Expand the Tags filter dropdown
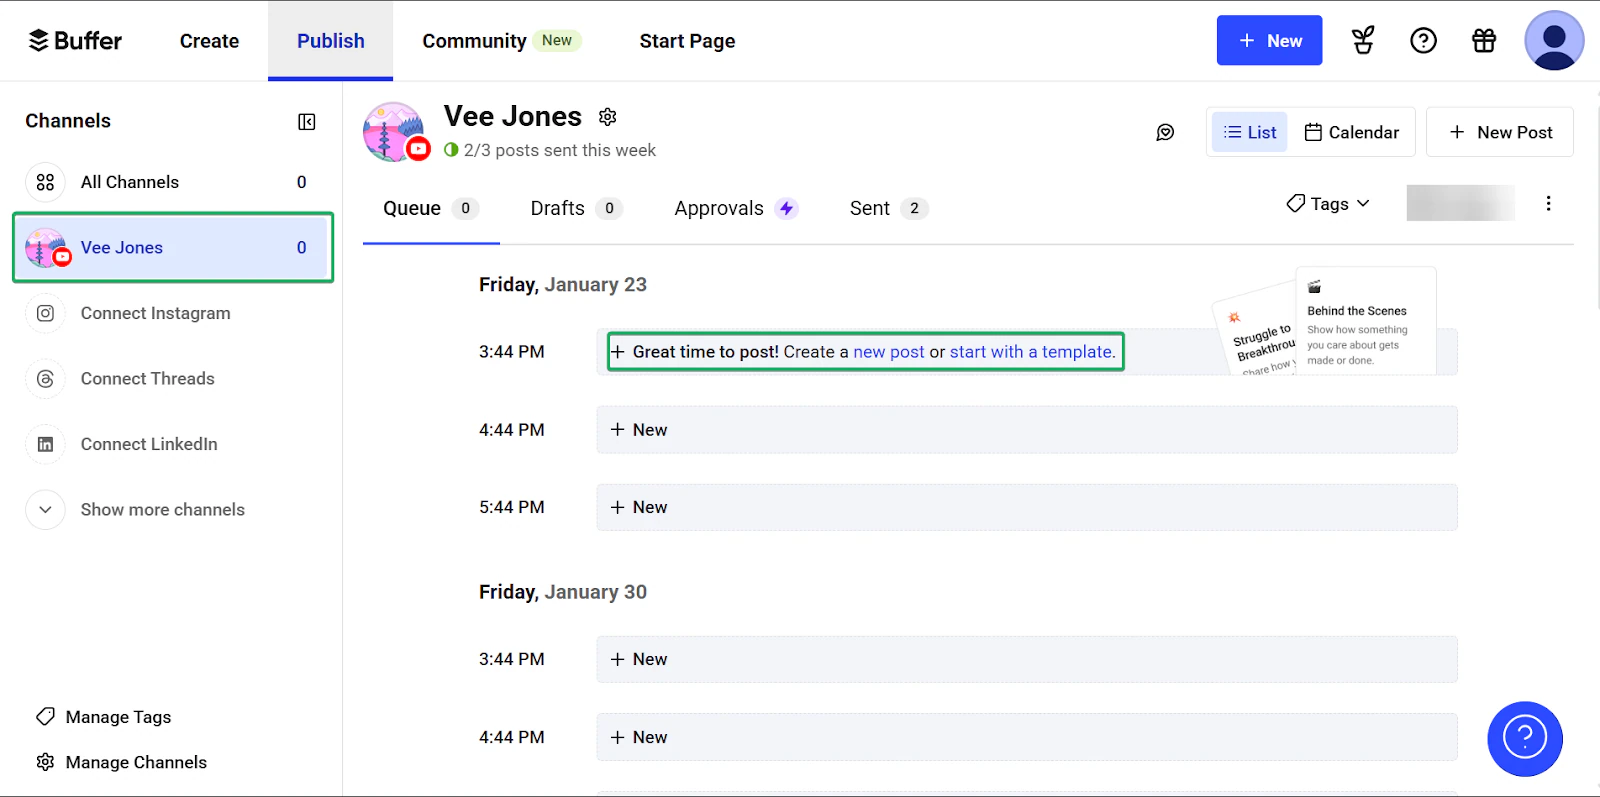1600x797 pixels. [x=1328, y=204]
